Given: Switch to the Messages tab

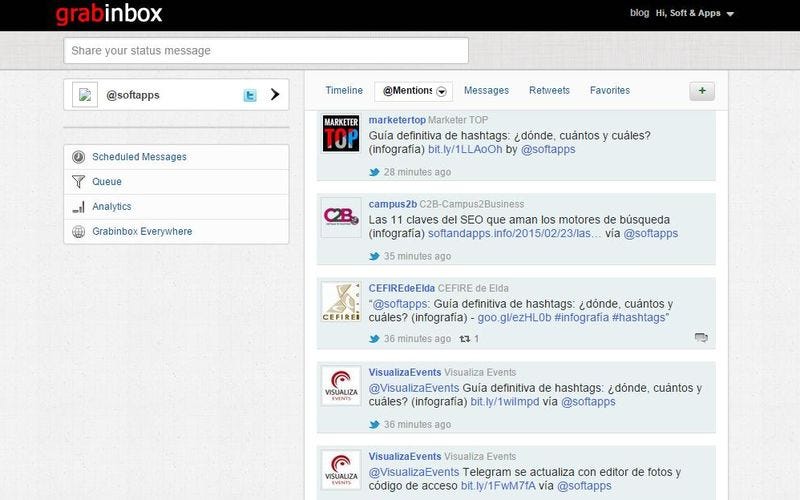Looking at the screenshot, I should click(486, 90).
